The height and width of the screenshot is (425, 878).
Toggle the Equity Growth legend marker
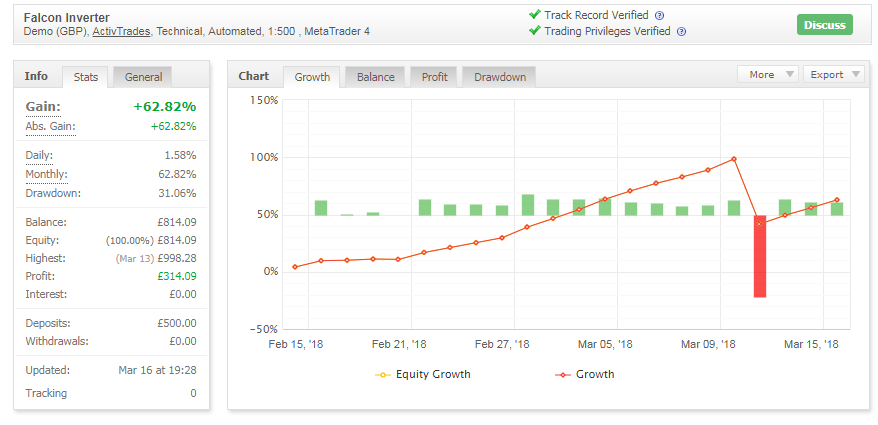(383, 375)
